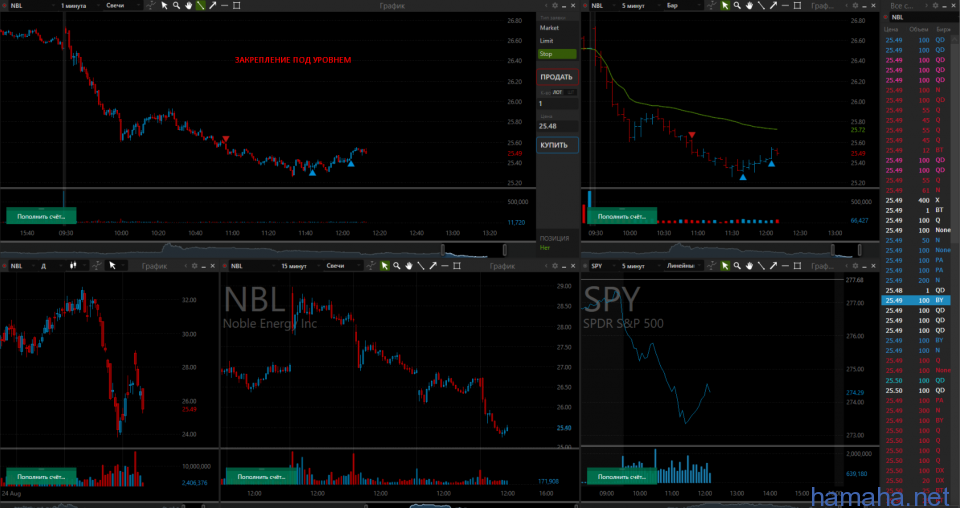
Task: Select the magnifier zoom tool in 1-minute chart
Action: pos(176,6)
